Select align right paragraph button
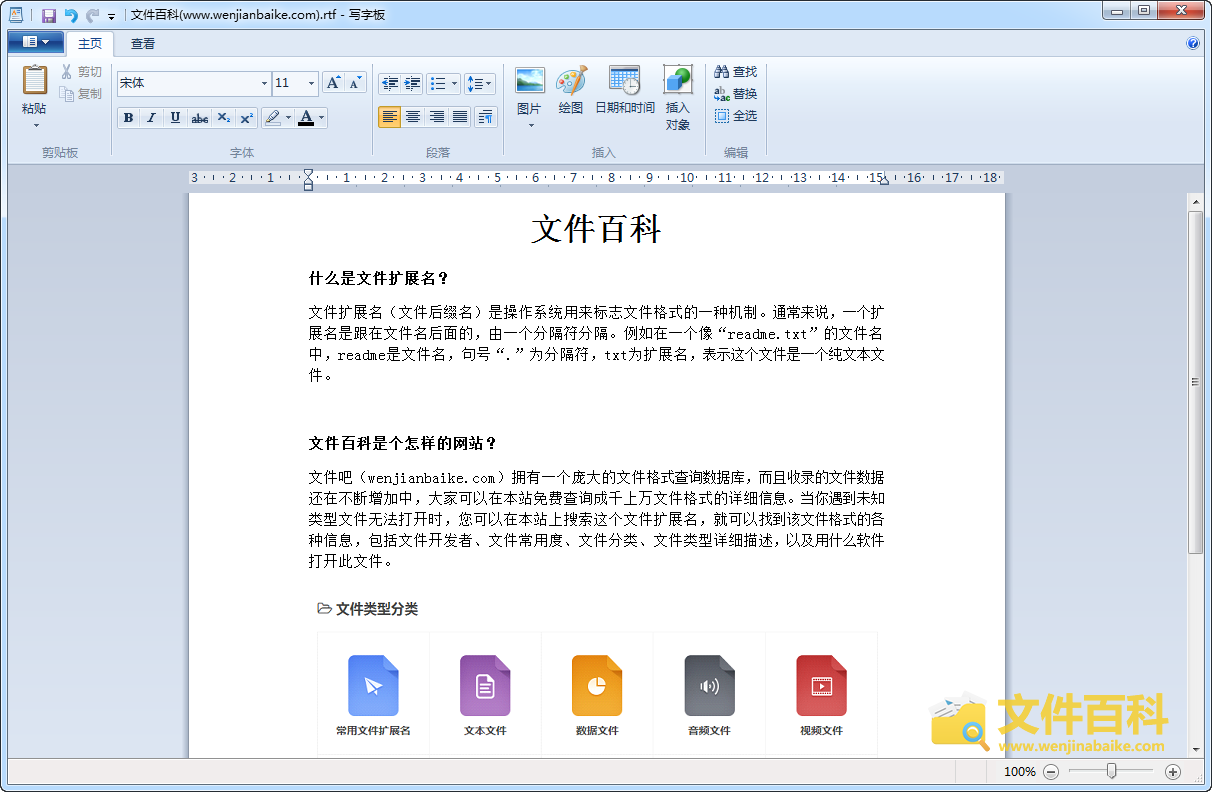Viewport: 1212px width, 792px height. coord(436,117)
